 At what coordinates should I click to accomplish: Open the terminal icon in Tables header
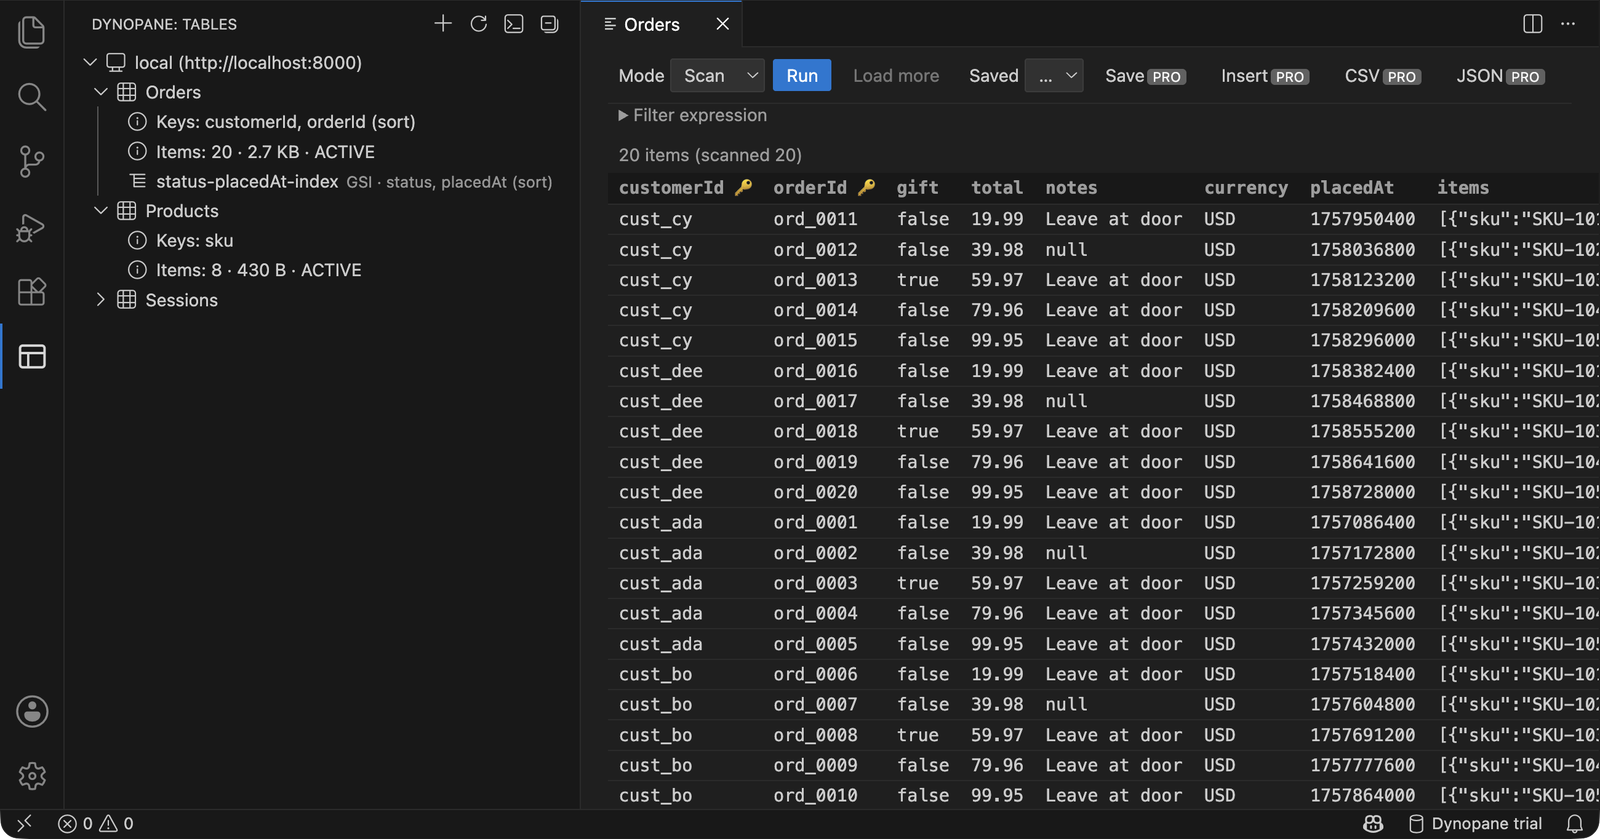pos(514,24)
